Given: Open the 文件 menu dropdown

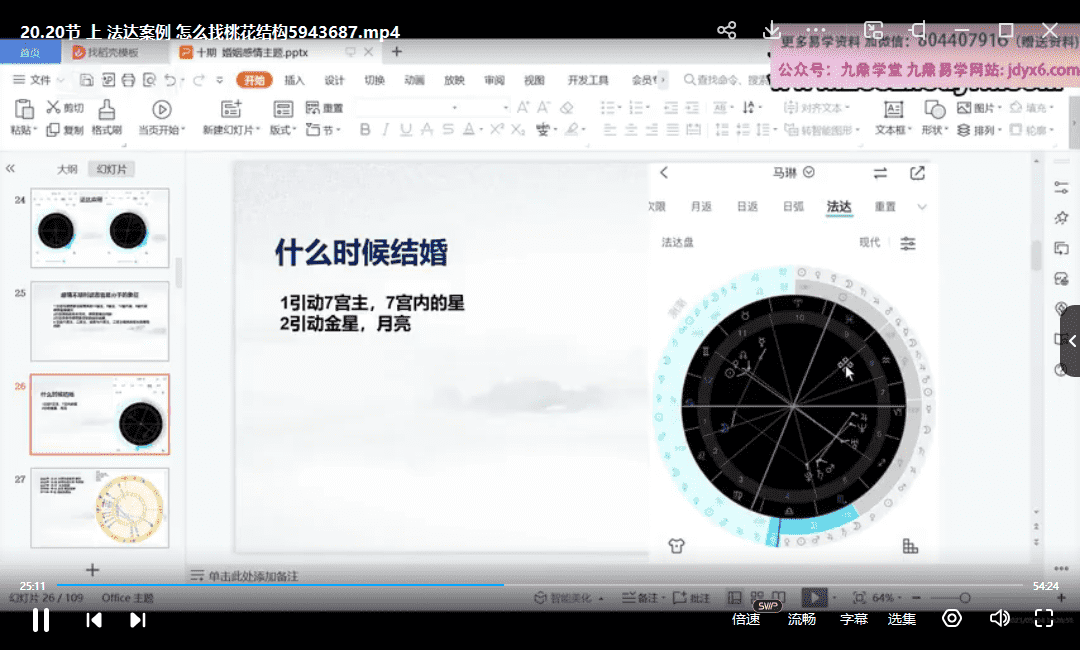Looking at the screenshot, I should pos(40,80).
